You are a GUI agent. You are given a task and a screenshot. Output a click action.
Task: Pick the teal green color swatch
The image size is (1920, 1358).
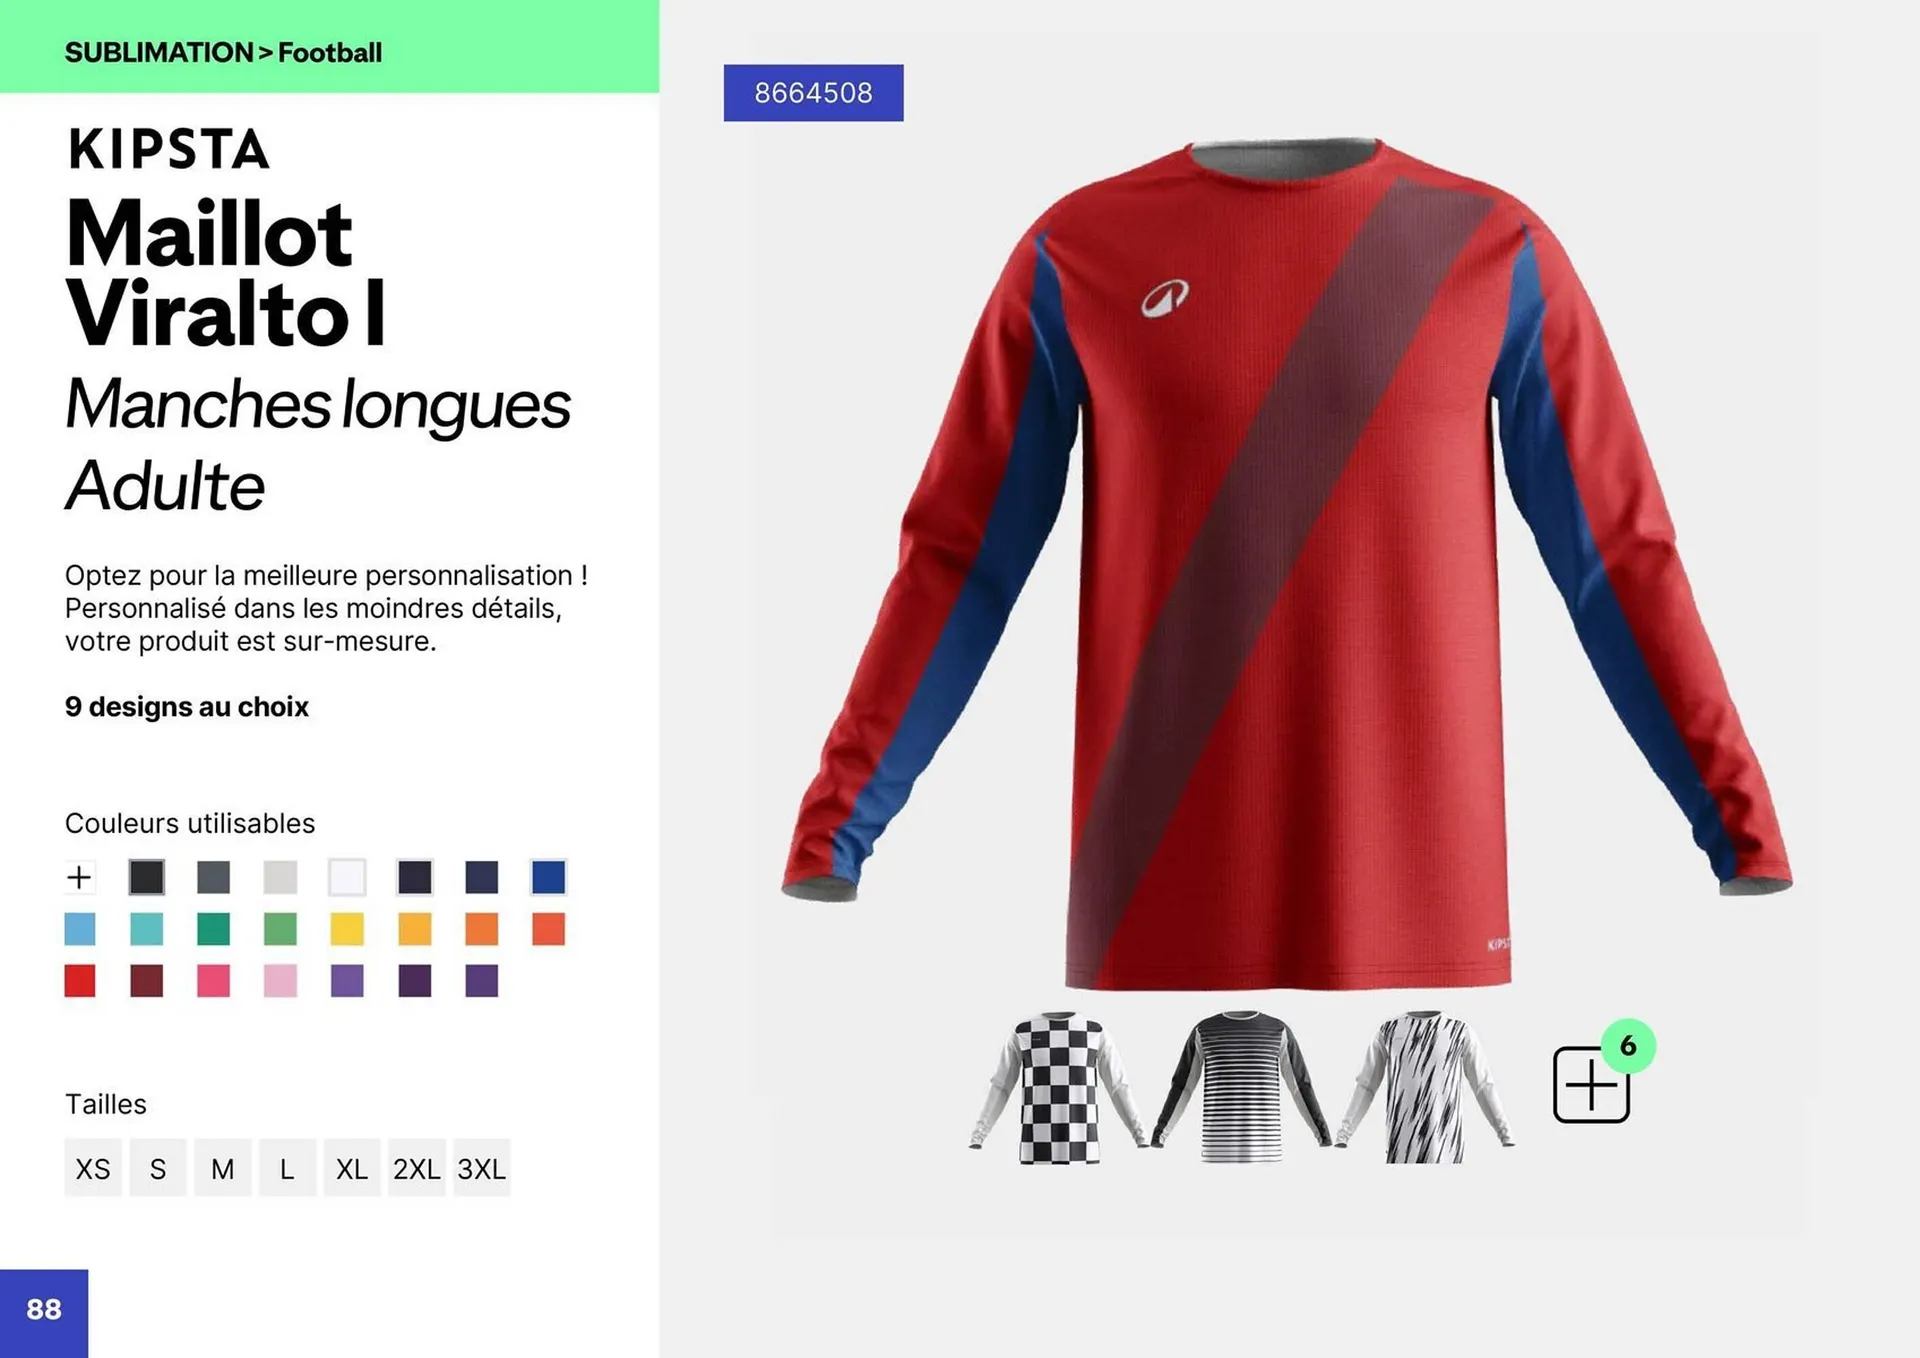[213, 929]
